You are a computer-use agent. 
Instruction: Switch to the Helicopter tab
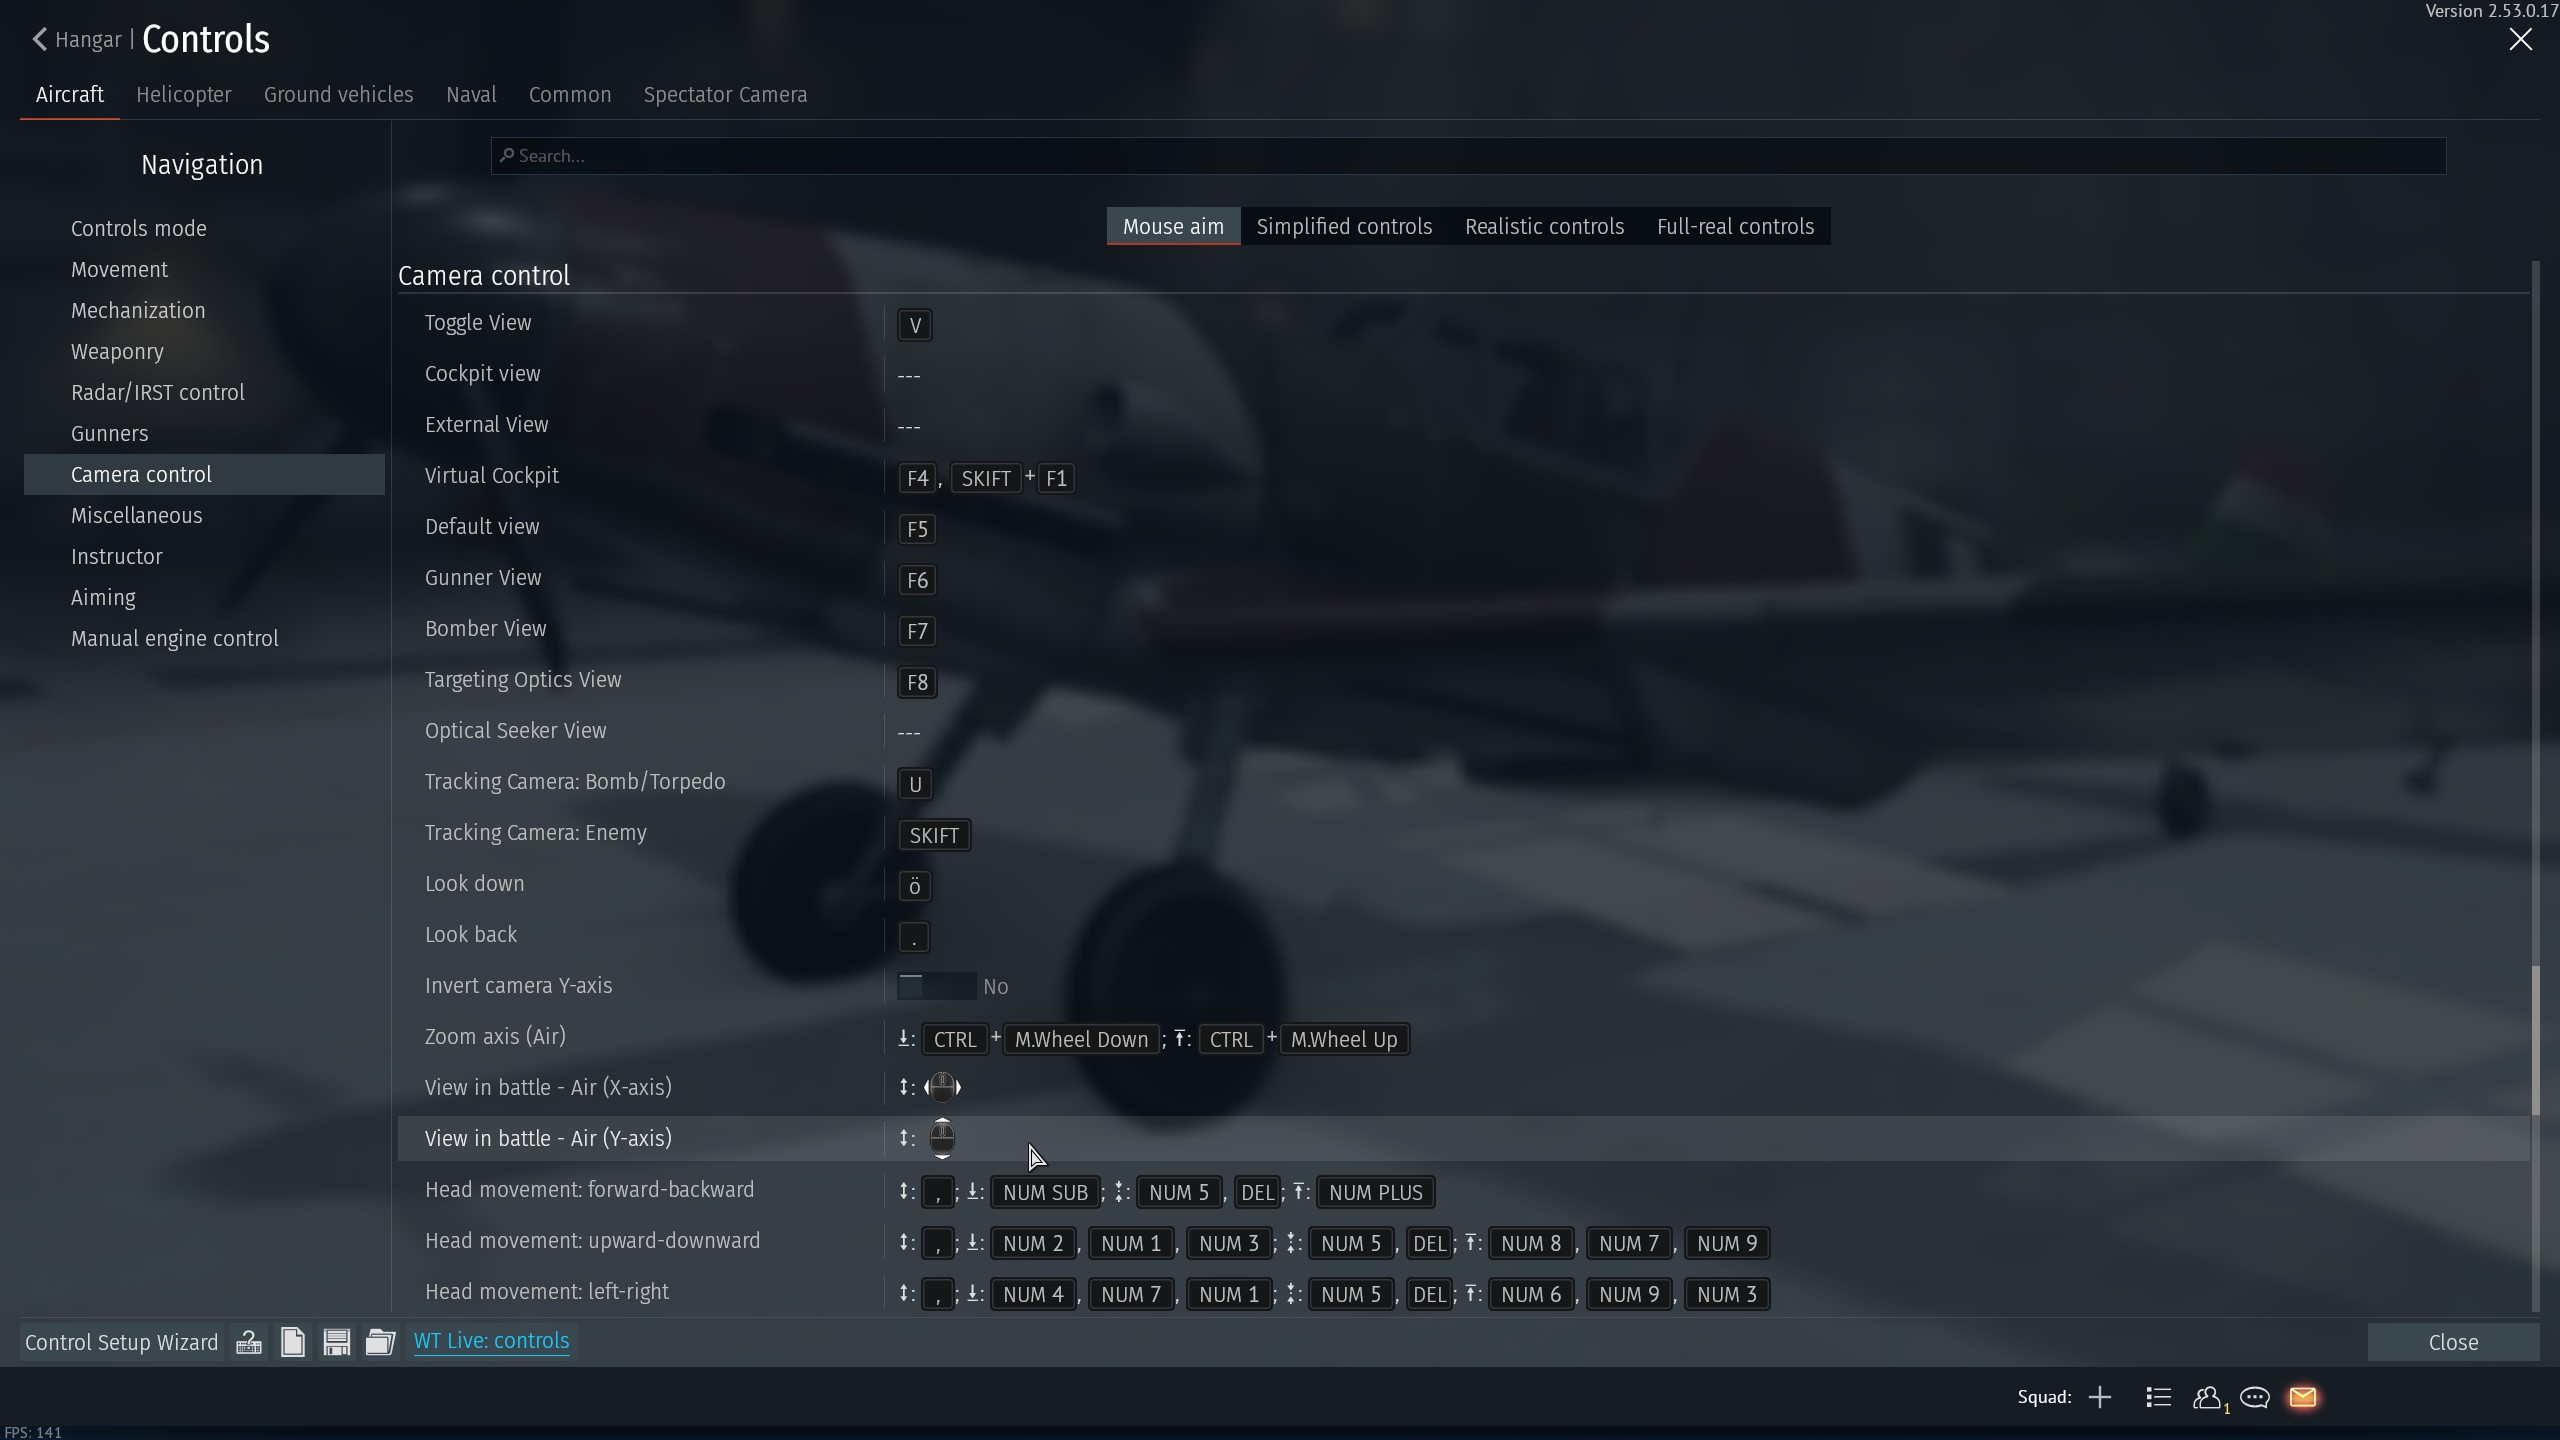click(184, 95)
